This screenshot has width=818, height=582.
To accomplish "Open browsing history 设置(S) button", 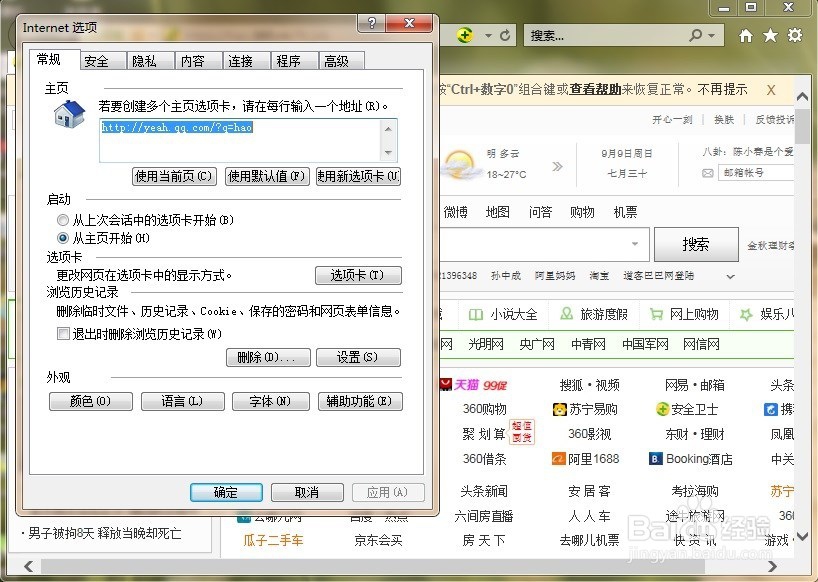I will (x=358, y=357).
